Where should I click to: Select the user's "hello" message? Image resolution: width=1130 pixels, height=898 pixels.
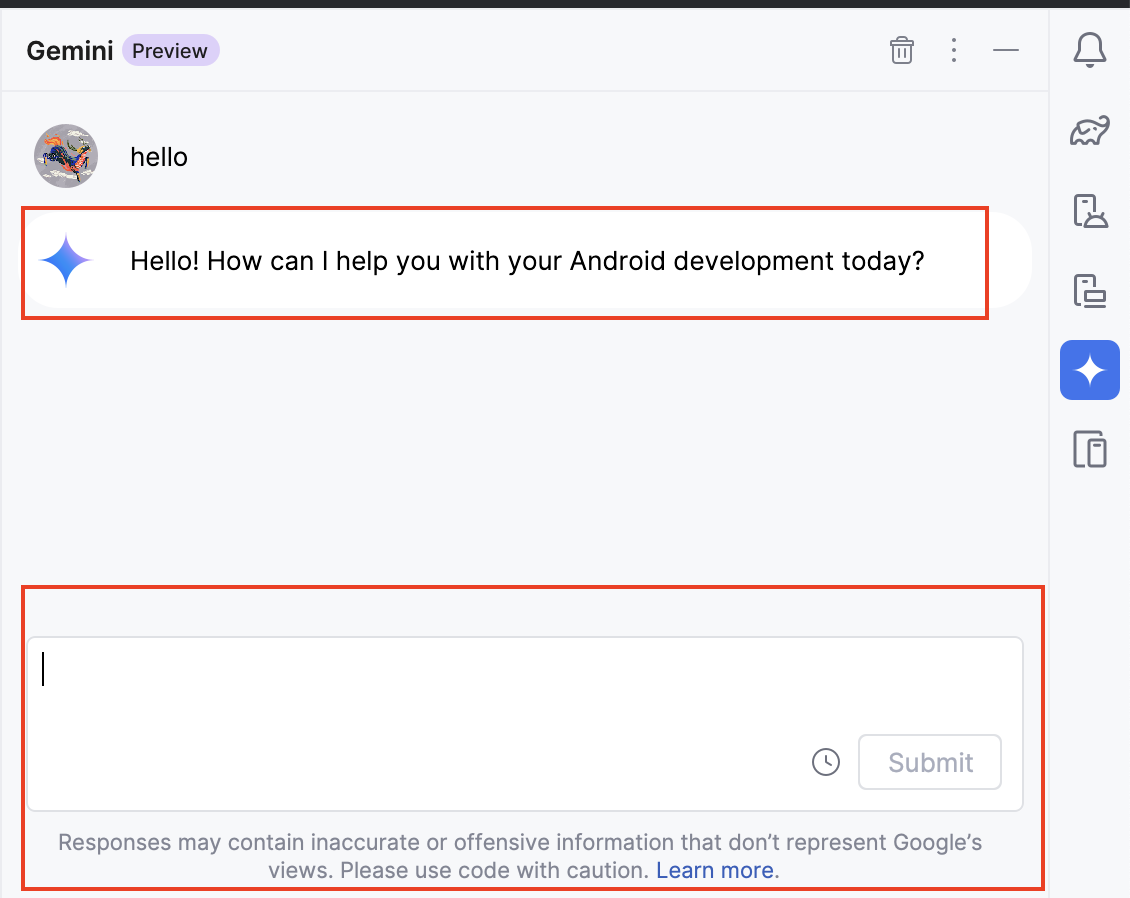coord(159,157)
